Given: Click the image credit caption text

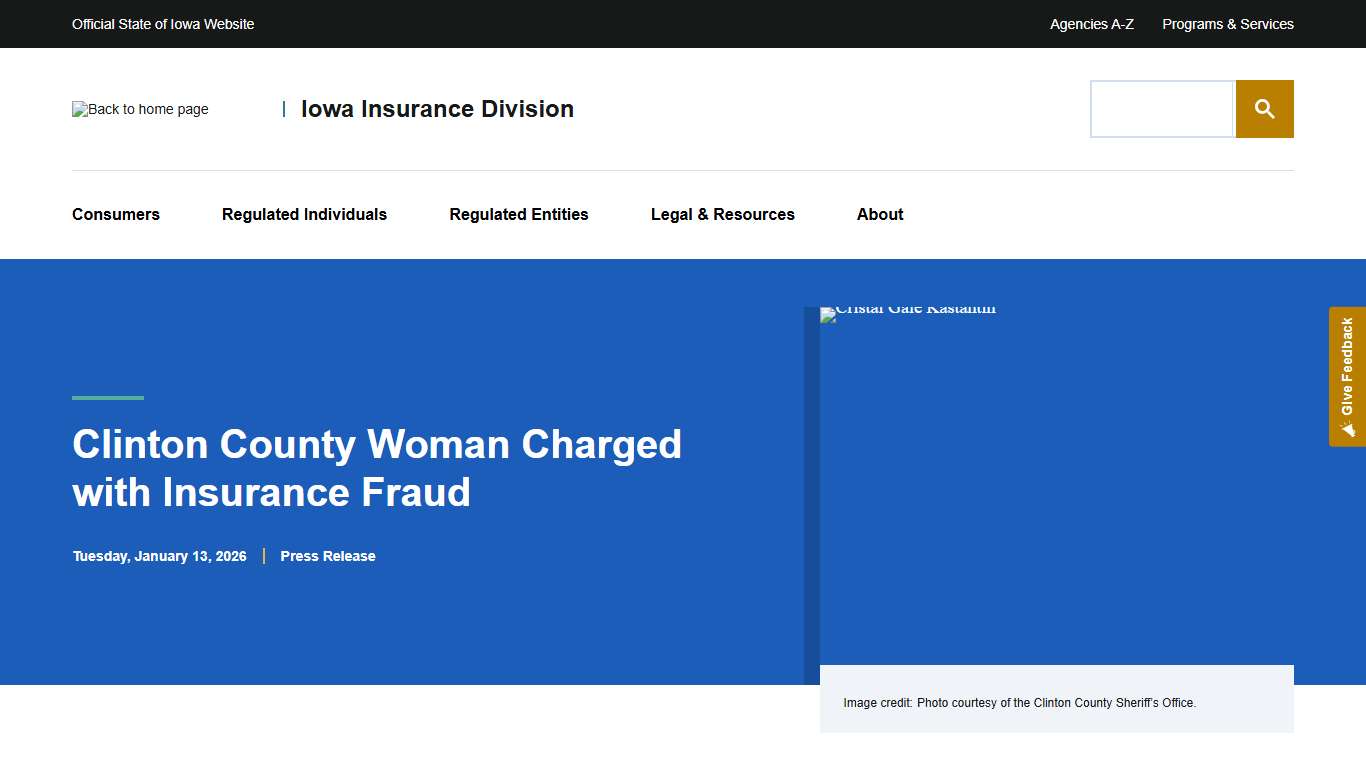Looking at the screenshot, I should [1020, 702].
